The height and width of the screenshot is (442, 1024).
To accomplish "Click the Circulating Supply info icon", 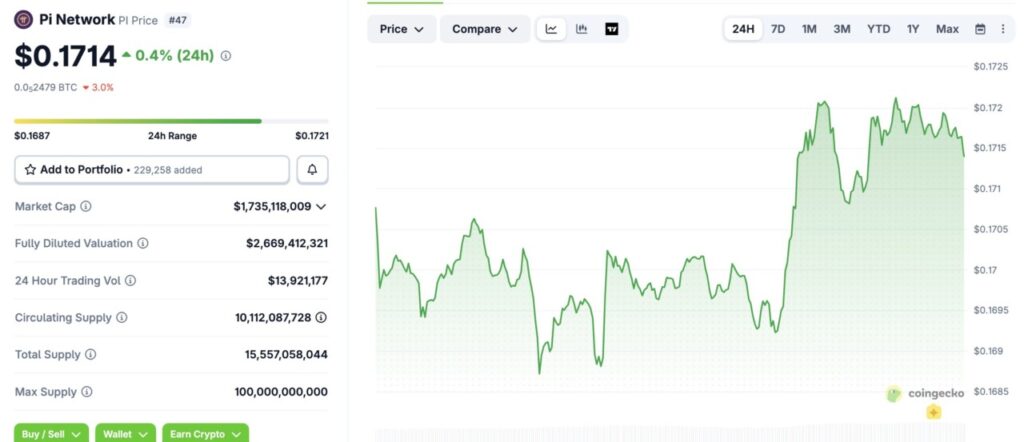I will [x=122, y=318].
